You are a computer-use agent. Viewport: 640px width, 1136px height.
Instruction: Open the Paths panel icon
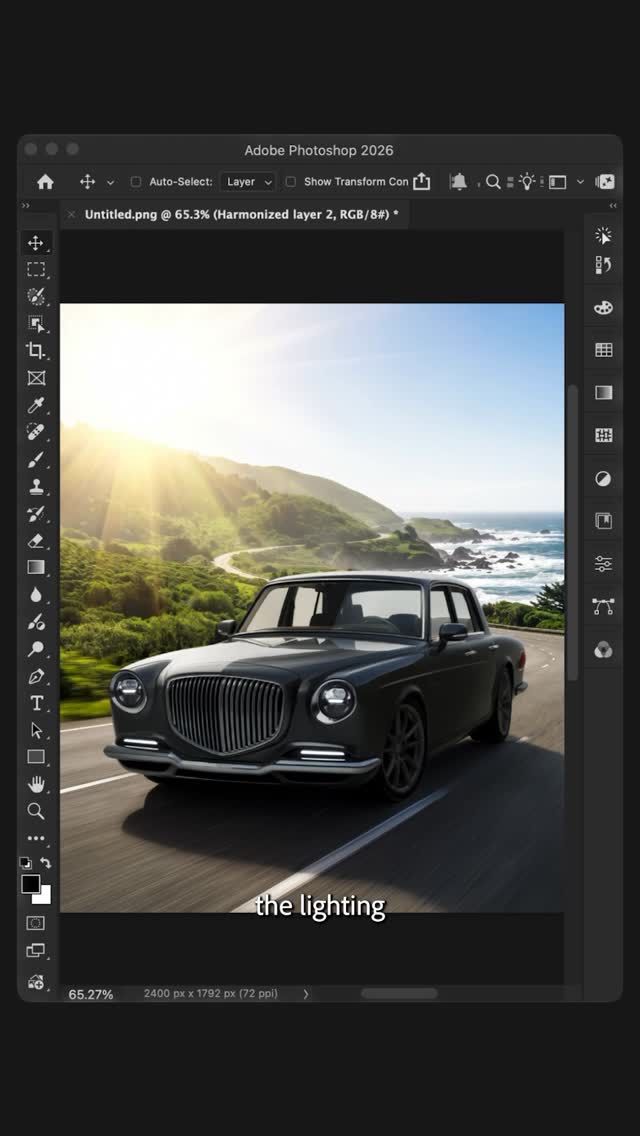click(603, 607)
